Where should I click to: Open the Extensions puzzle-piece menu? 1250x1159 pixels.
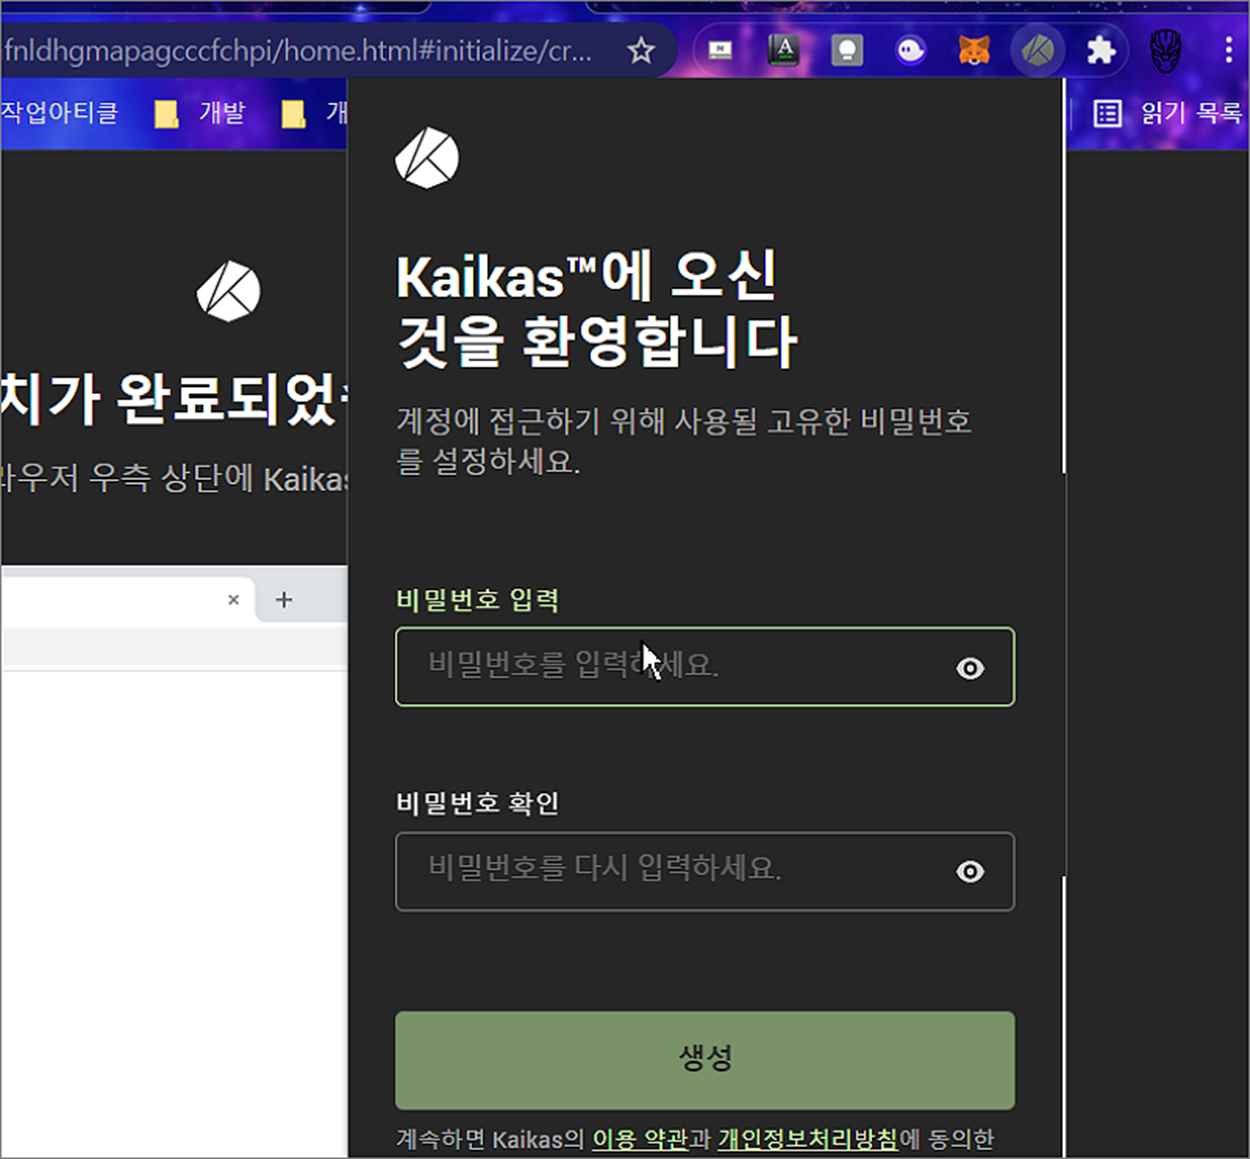pos(1101,50)
